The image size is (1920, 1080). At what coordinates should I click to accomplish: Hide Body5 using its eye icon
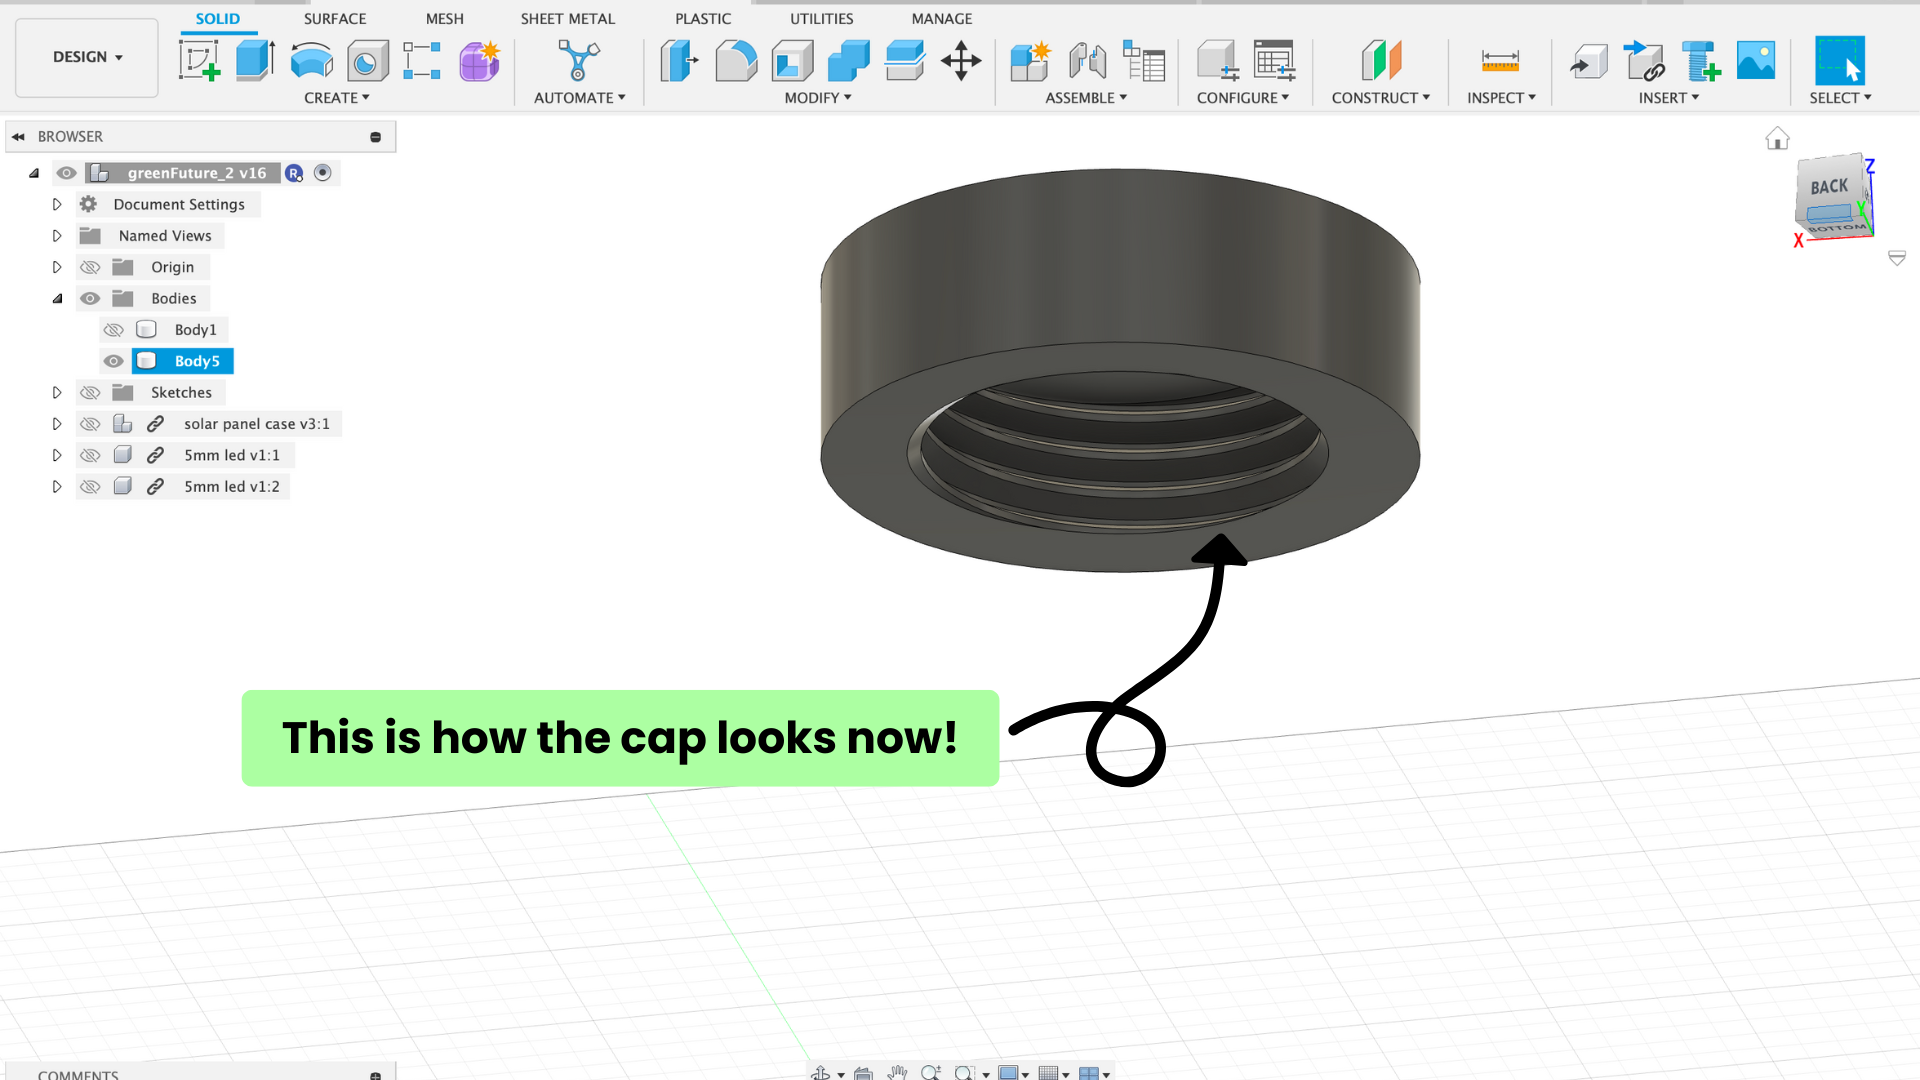pos(114,361)
